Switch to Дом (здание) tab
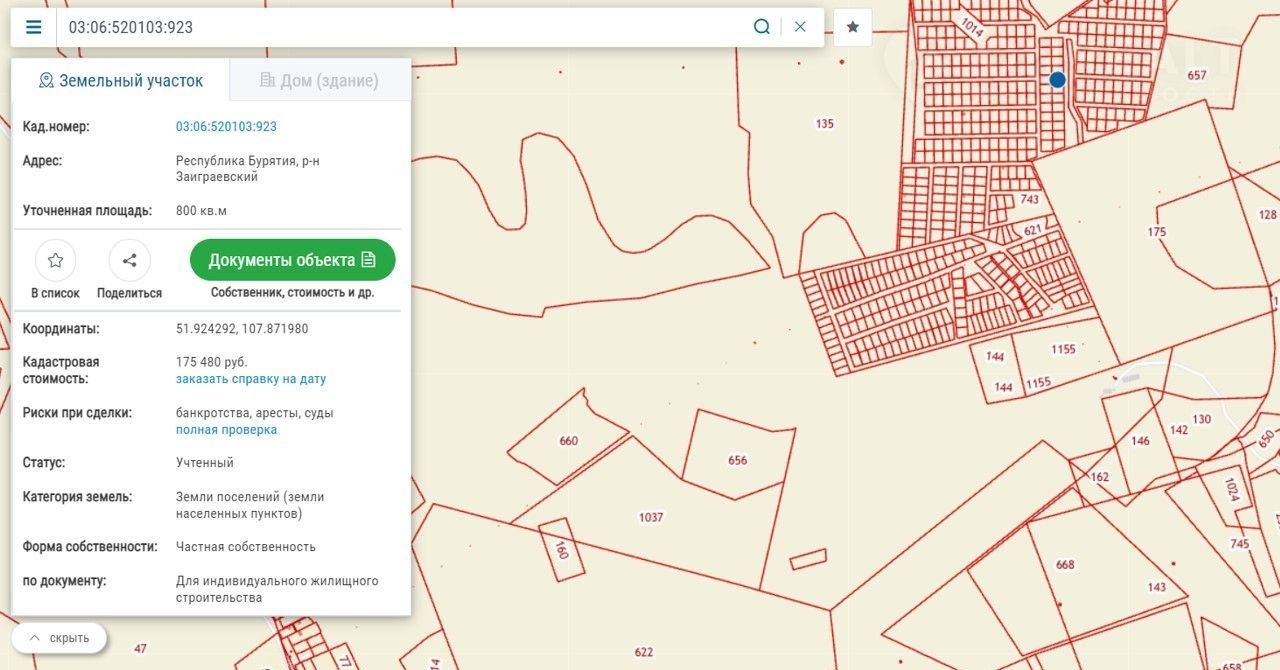This screenshot has height=670, width=1280. (x=319, y=81)
